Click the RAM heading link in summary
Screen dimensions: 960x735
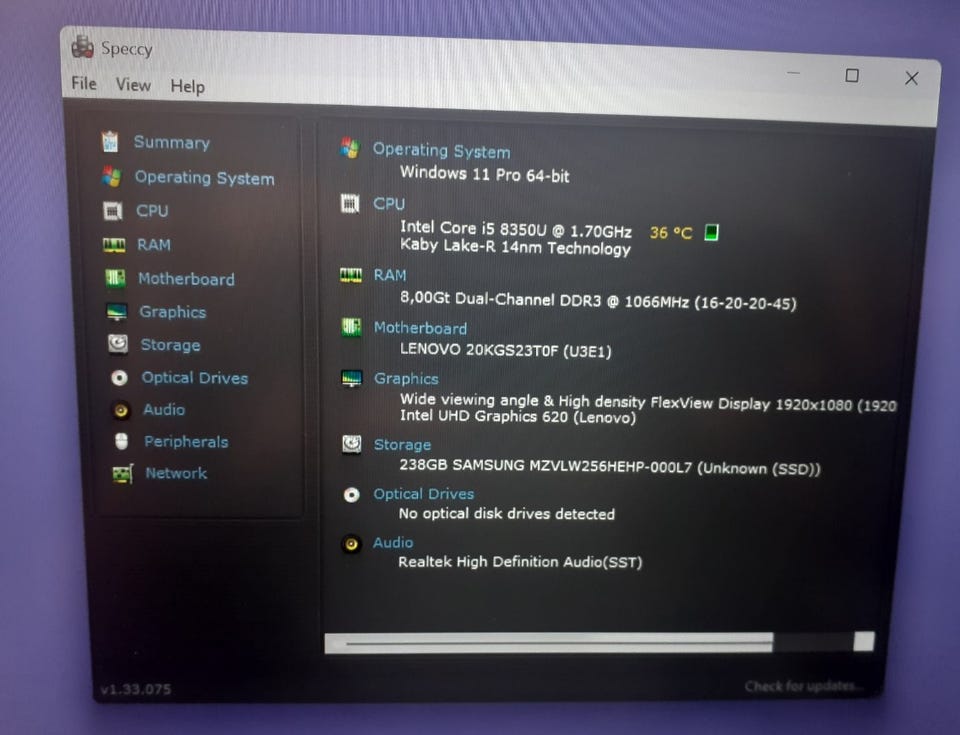[x=390, y=275]
